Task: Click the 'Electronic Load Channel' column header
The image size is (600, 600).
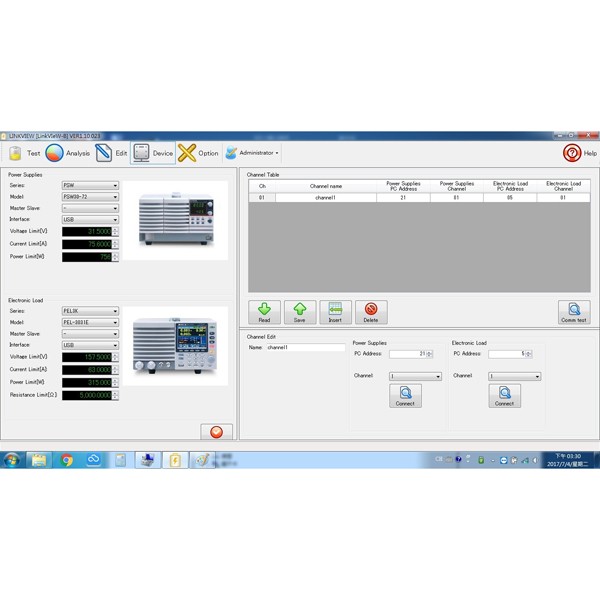Action: pyautogui.click(x=564, y=186)
